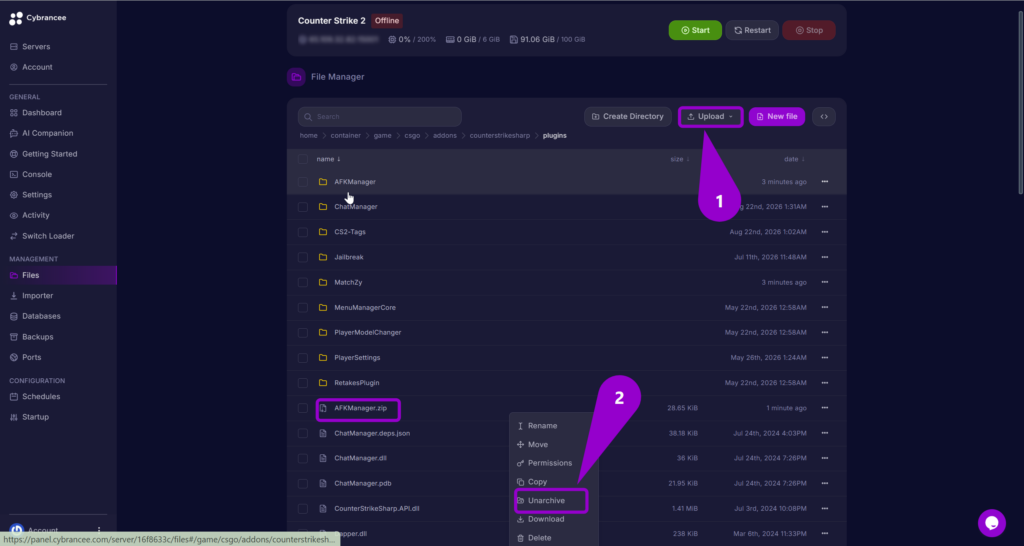Check the CS2-Tags checkbox

pyautogui.click(x=303, y=232)
